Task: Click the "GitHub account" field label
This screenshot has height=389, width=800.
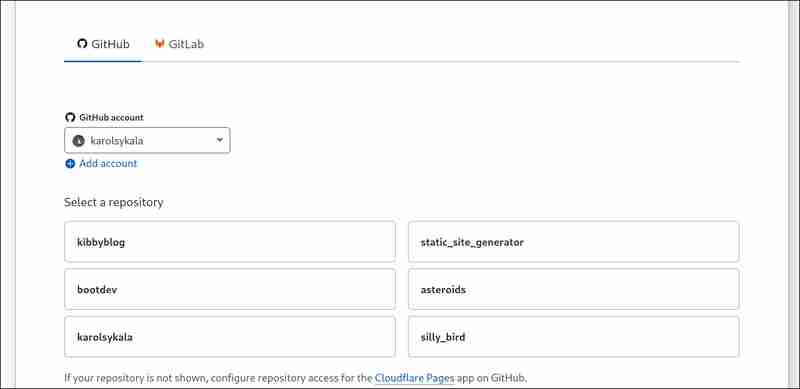Action: tap(111, 117)
